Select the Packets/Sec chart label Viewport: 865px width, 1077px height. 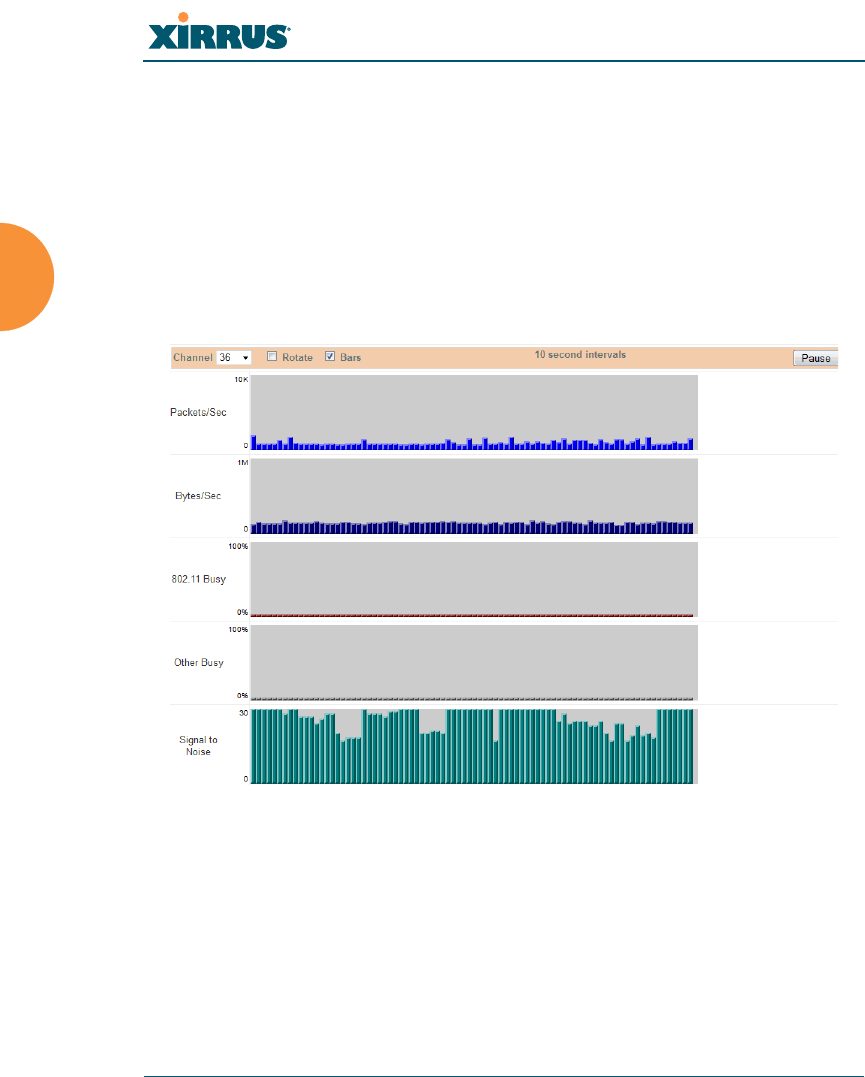[199, 412]
